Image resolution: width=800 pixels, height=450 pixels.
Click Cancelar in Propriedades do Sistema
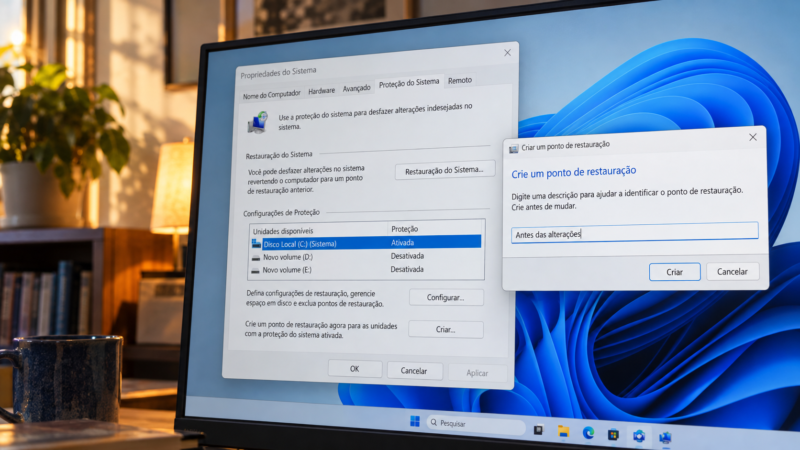coord(414,371)
